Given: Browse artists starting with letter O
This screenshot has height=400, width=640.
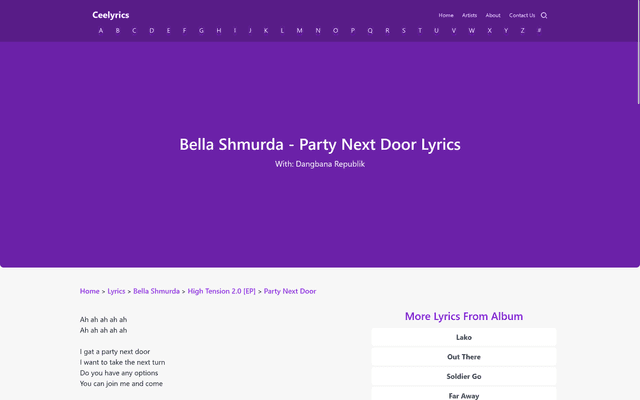Looking at the screenshot, I should [x=336, y=31].
